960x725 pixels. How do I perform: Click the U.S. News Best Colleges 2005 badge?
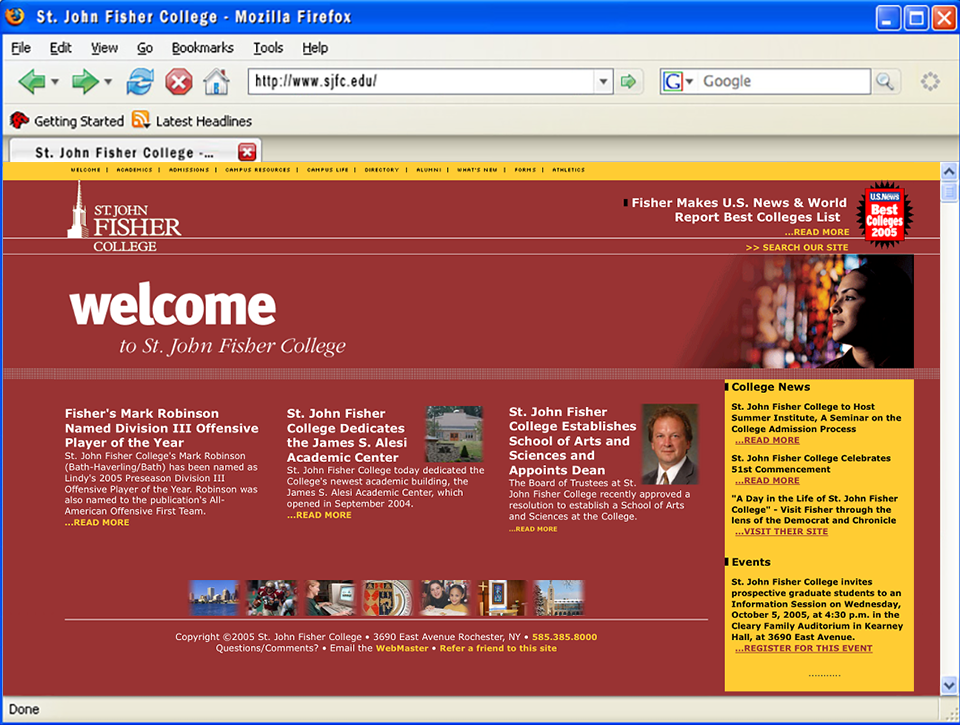pyautogui.click(x=885, y=214)
